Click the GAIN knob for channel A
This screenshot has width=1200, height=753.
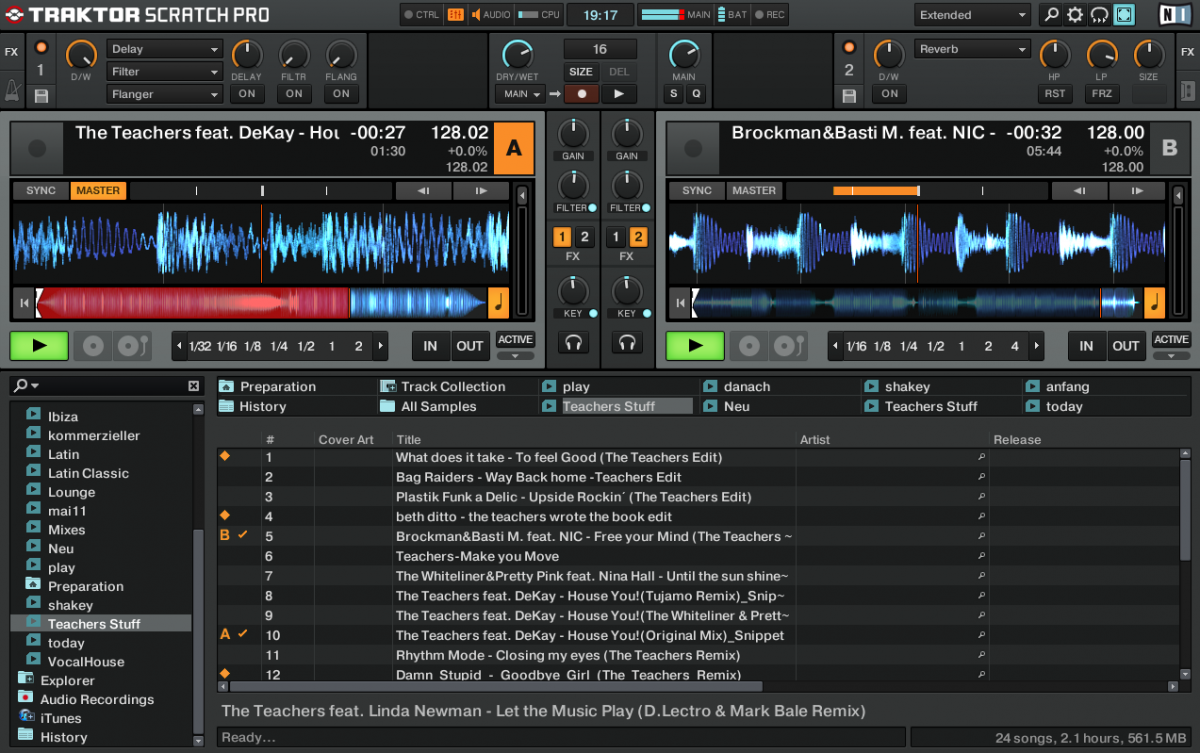tap(573, 132)
